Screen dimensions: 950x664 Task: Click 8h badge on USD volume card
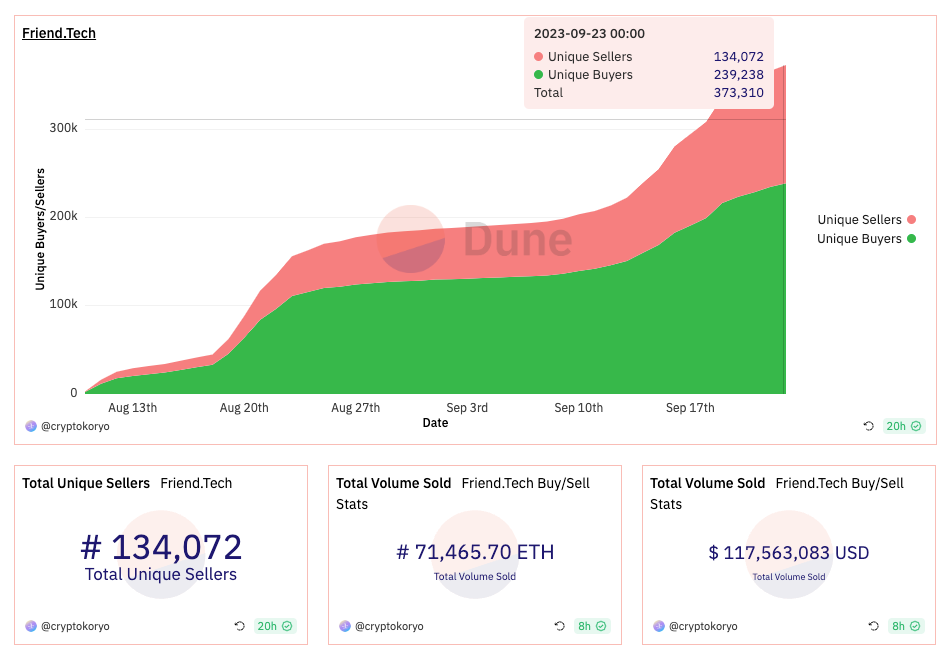pos(905,626)
